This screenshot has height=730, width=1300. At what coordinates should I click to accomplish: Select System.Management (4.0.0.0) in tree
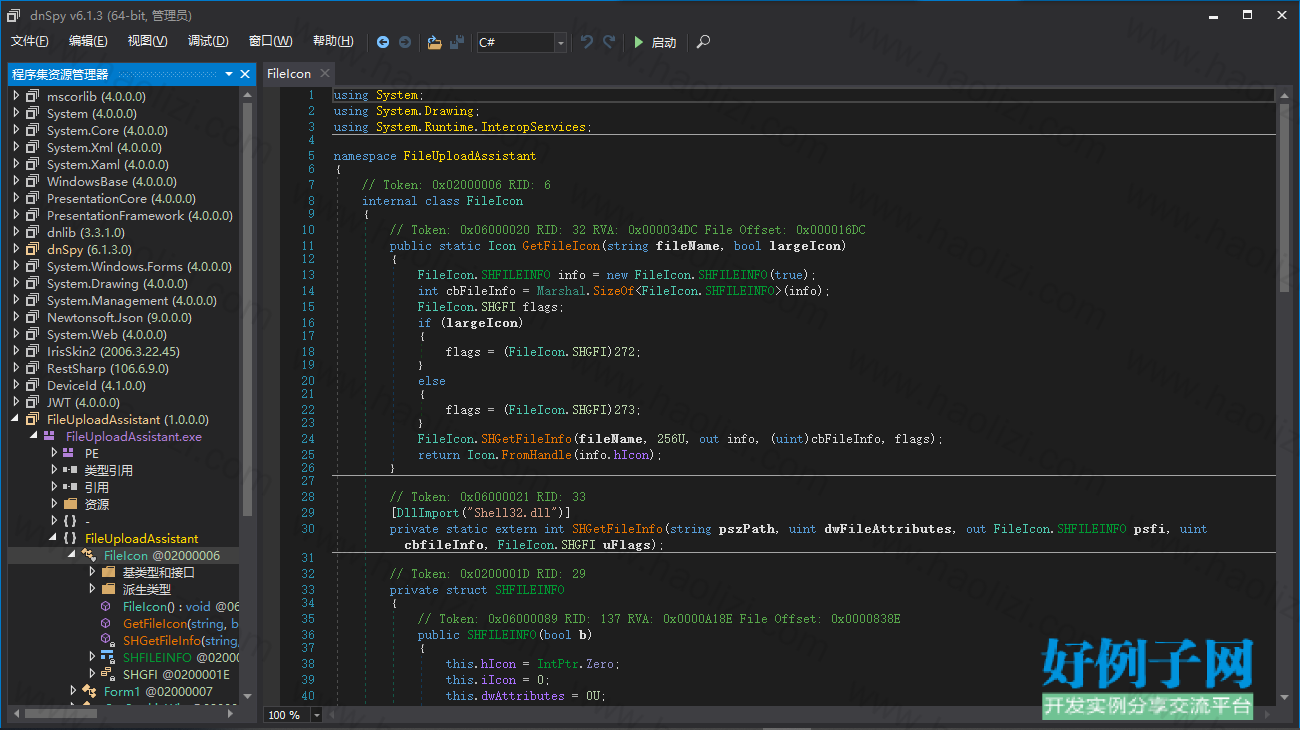click(x=132, y=301)
